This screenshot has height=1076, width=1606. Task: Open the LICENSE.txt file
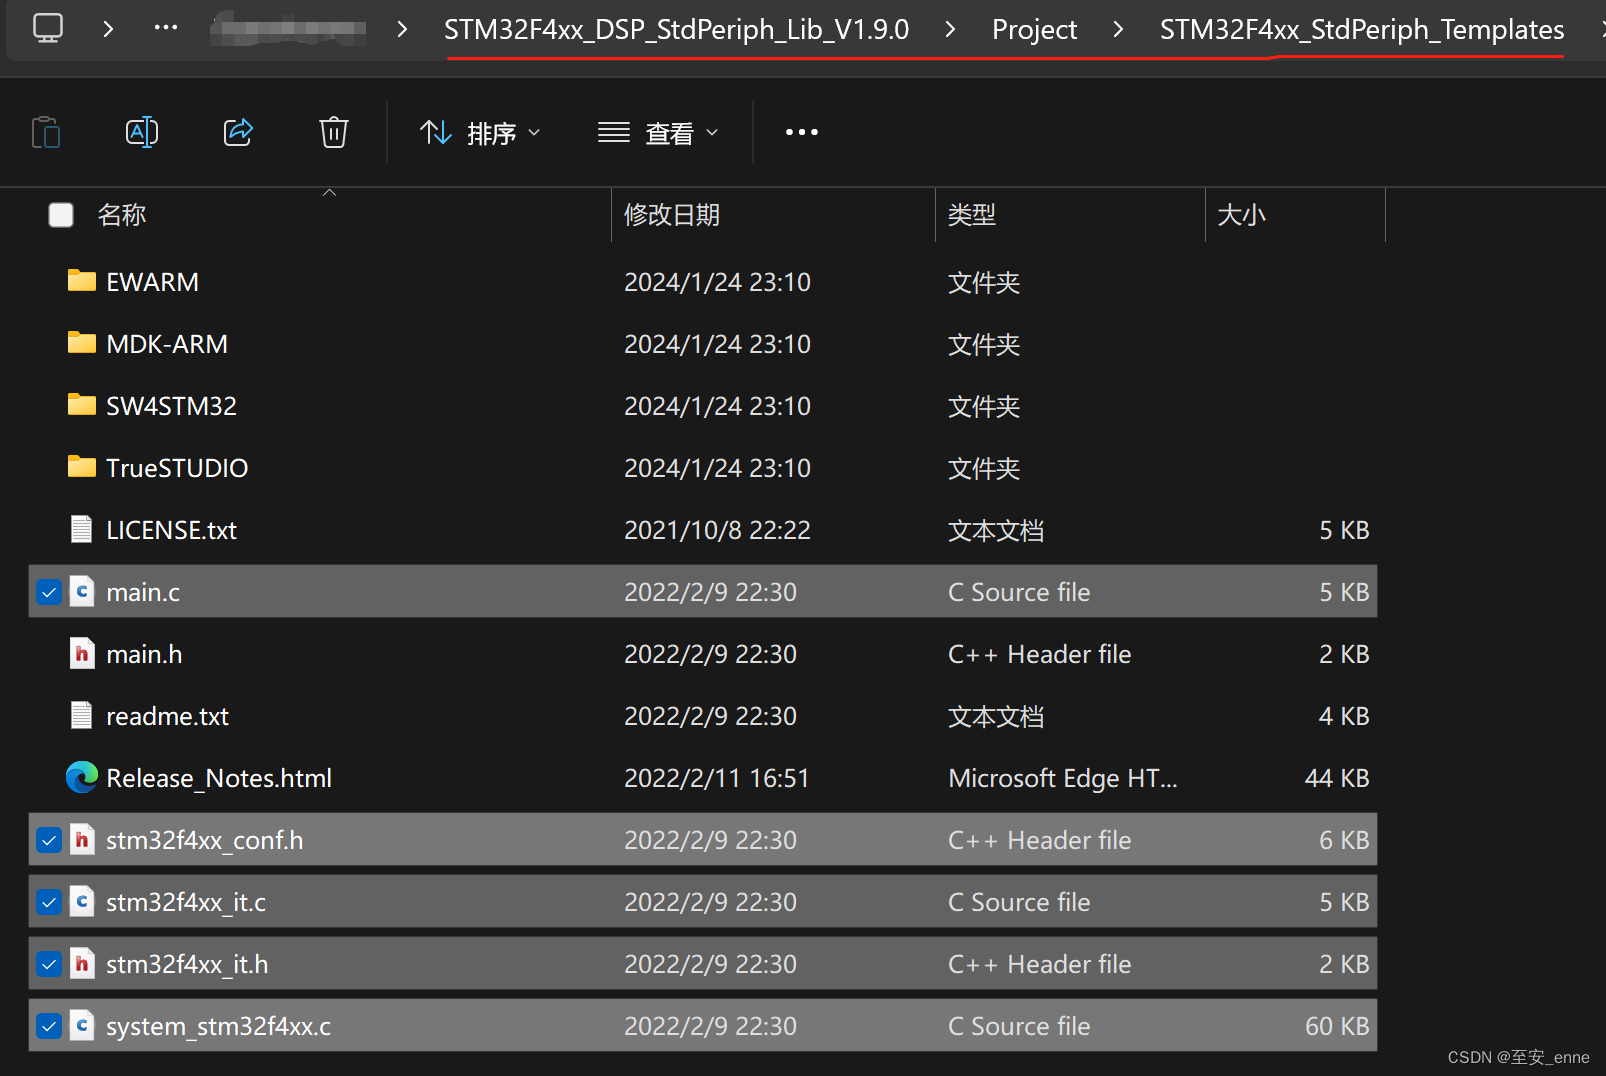[171, 529]
